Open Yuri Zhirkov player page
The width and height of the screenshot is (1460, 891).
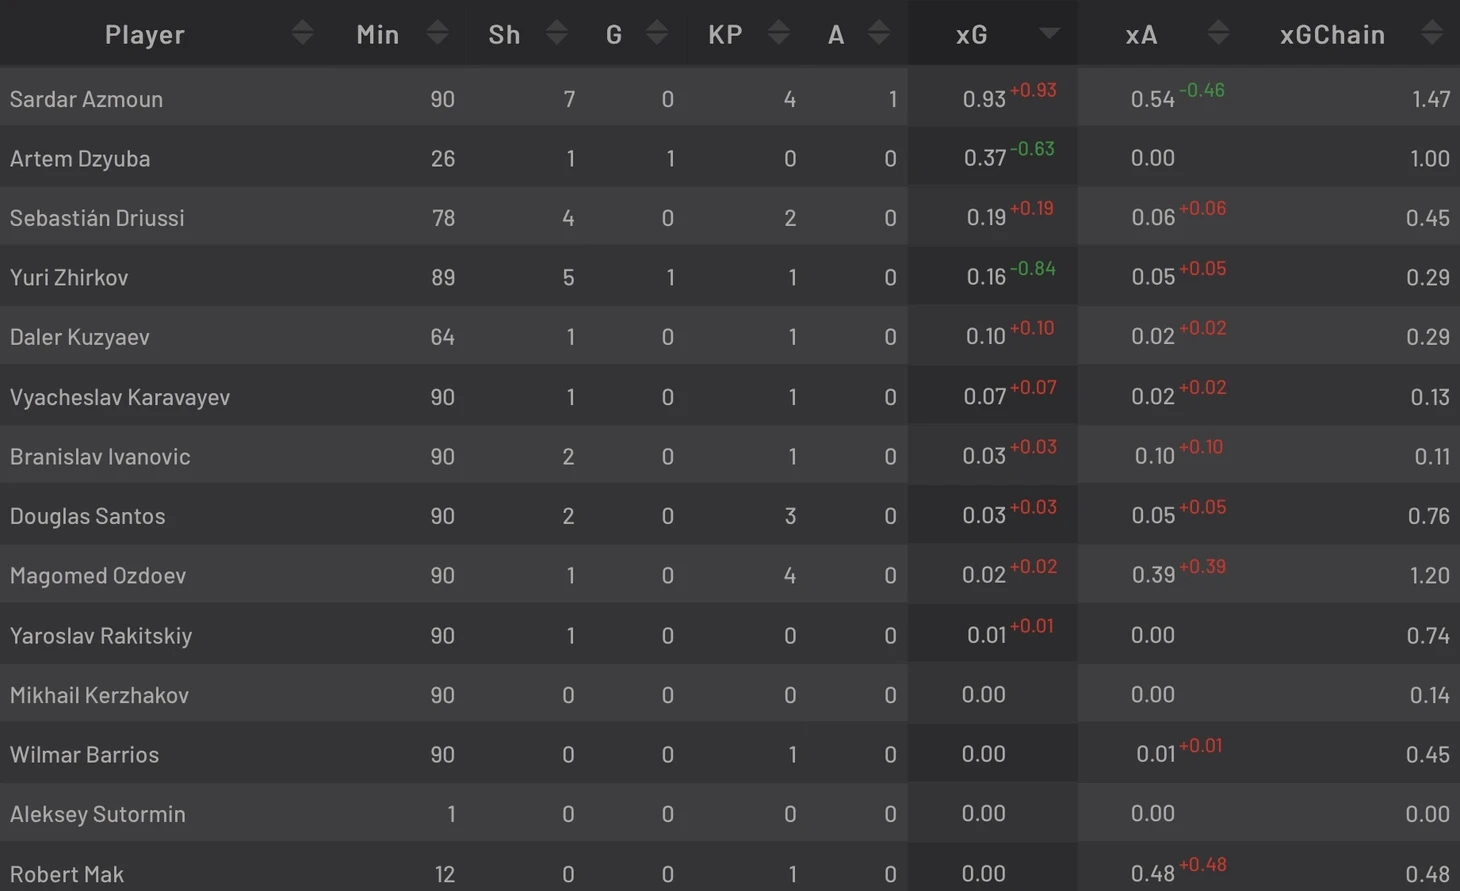[69, 278]
